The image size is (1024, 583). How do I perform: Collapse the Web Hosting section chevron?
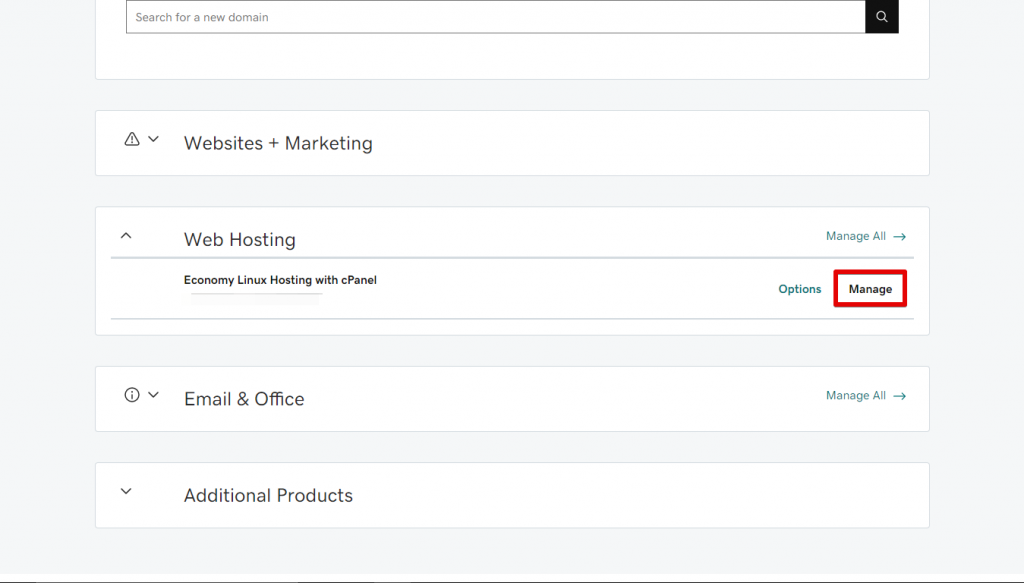(126, 236)
